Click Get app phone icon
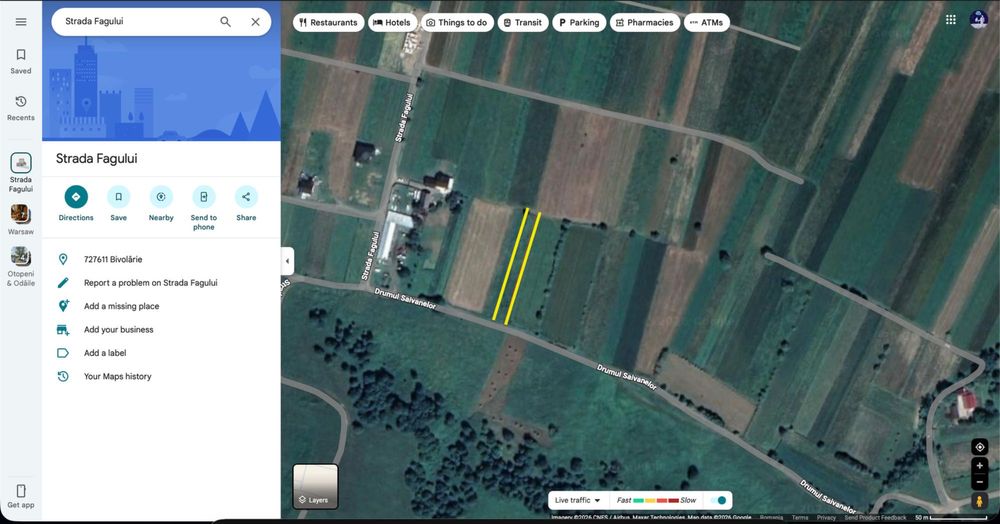Image resolution: width=1000 pixels, height=524 pixels. click(x=21, y=490)
